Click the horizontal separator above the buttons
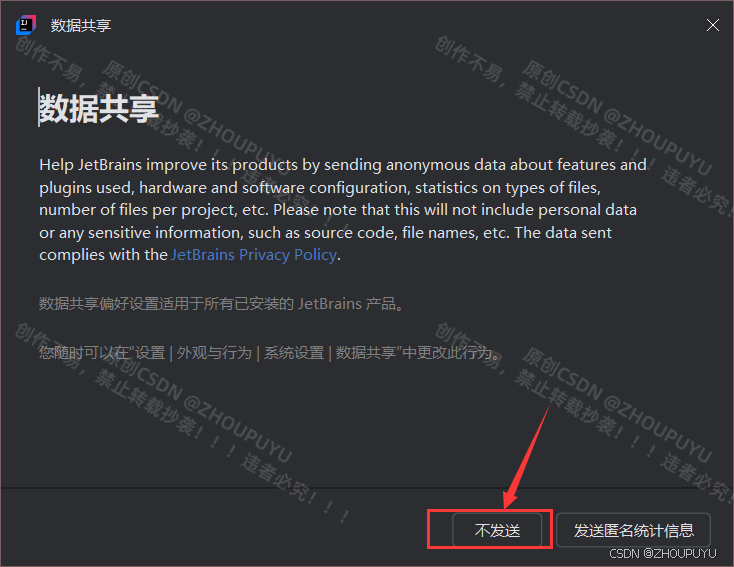 click(x=367, y=488)
